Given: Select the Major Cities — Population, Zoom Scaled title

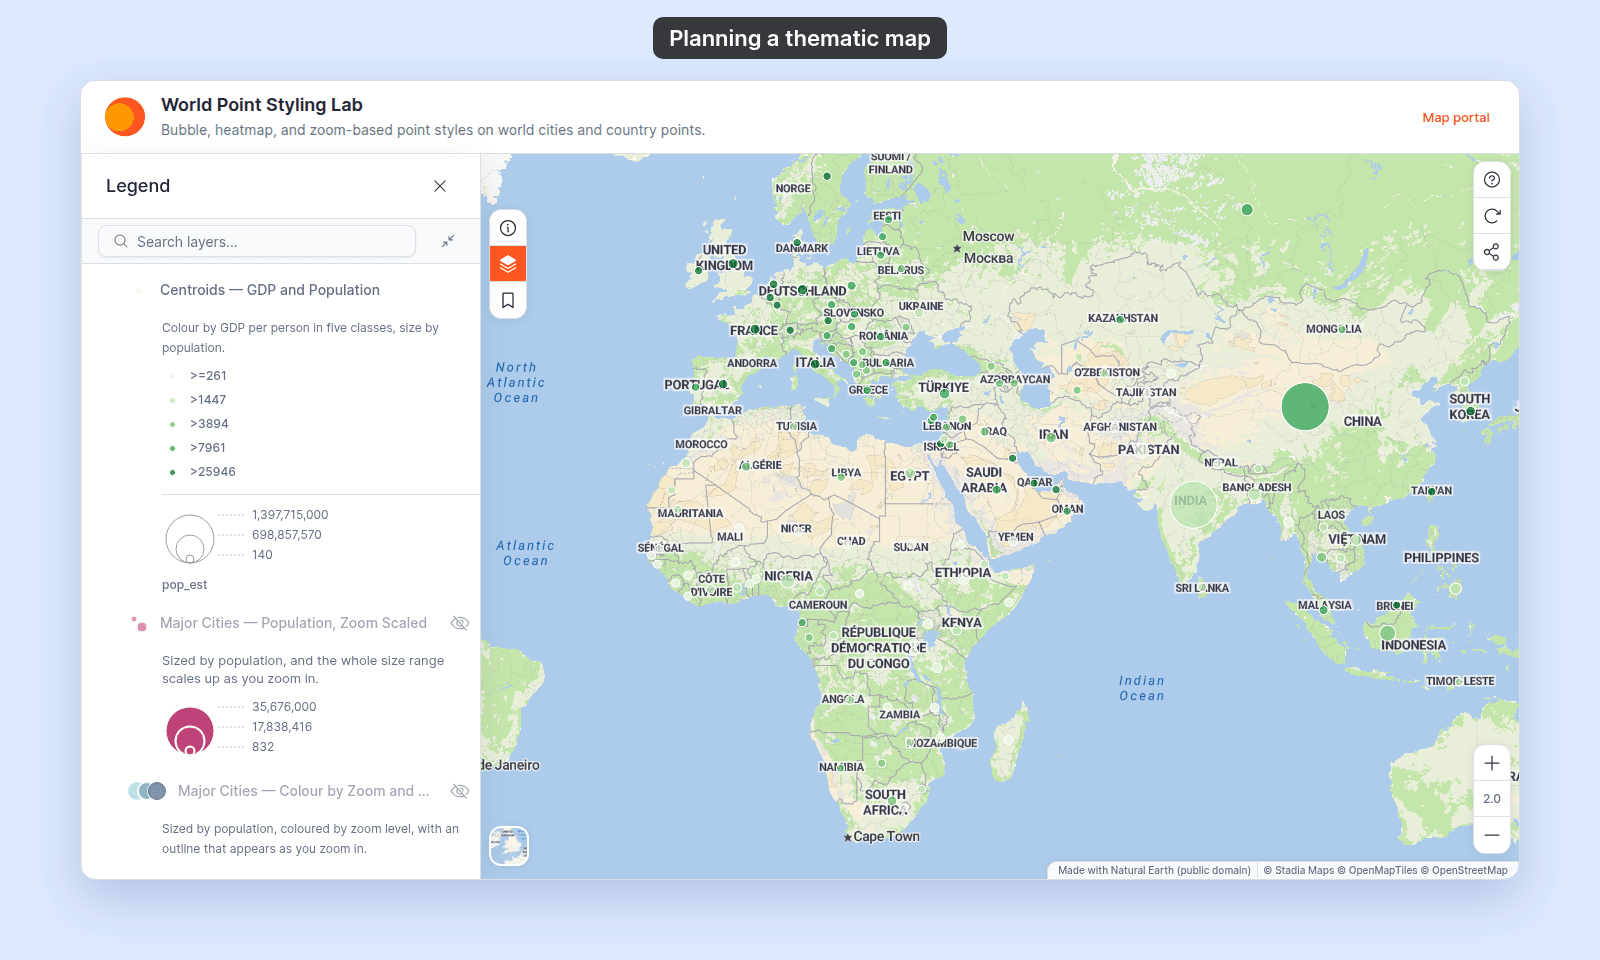Looking at the screenshot, I should (293, 623).
